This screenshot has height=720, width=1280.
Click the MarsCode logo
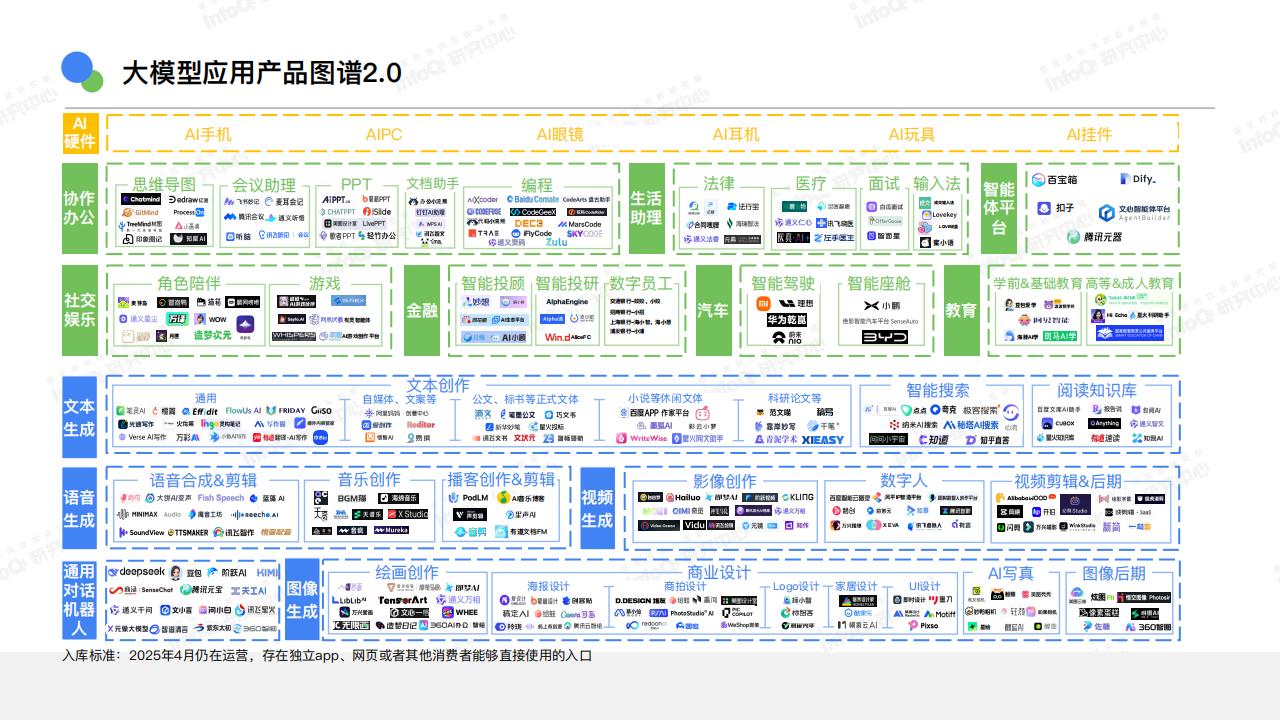[581, 224]
